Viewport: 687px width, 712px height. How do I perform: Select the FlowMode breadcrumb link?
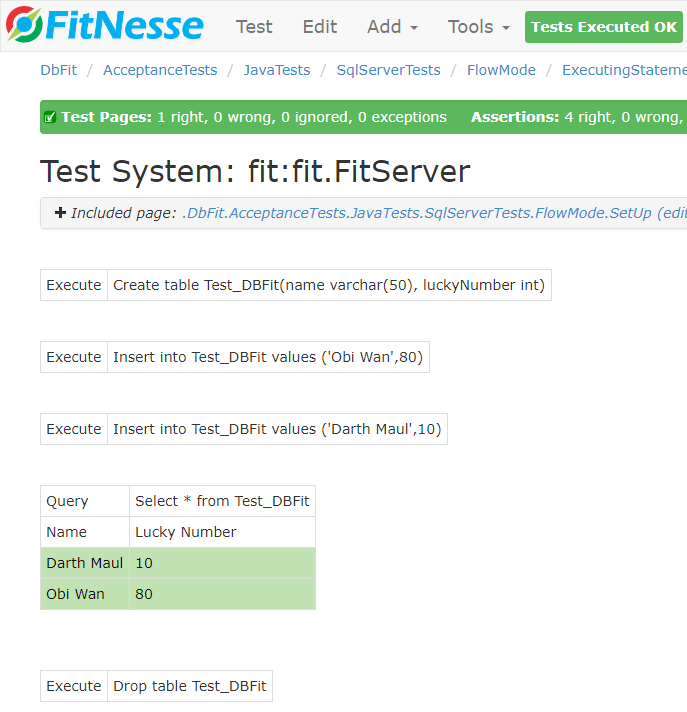click(x=501, y=70)
